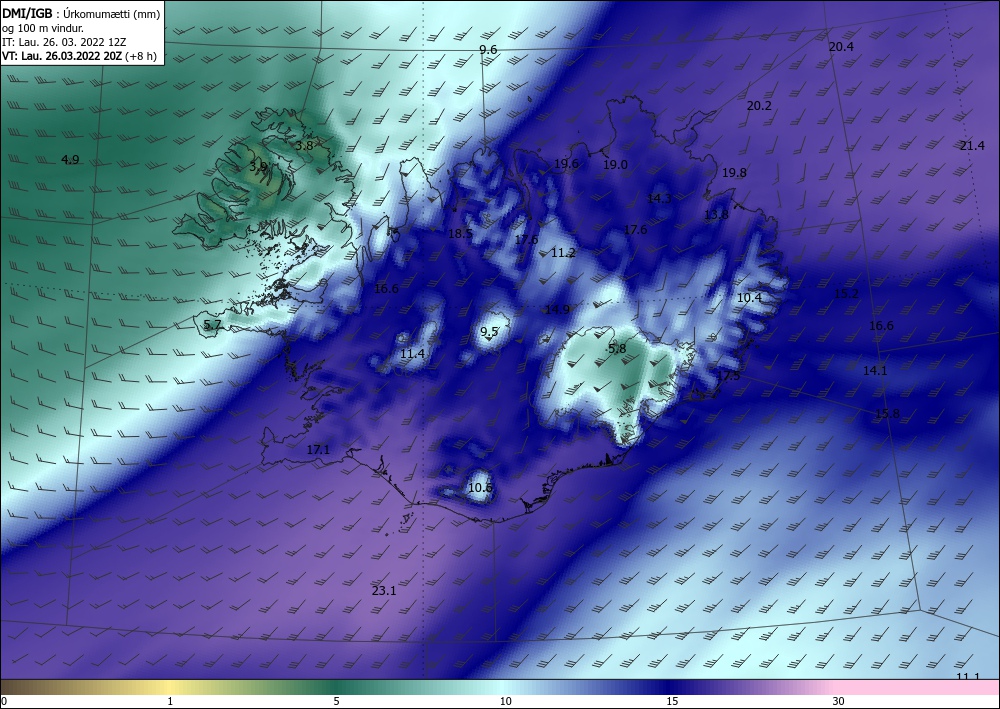Screen dimensions: 1000x709
Task: Click the color scale tick label 10
Action: (505, 701)
